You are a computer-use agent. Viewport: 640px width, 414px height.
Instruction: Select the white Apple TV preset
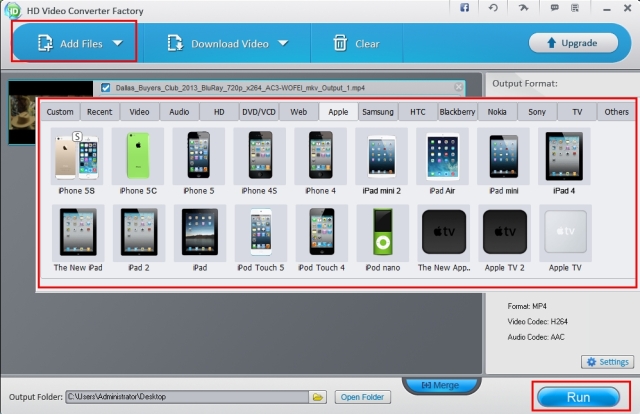coord(565,233)
